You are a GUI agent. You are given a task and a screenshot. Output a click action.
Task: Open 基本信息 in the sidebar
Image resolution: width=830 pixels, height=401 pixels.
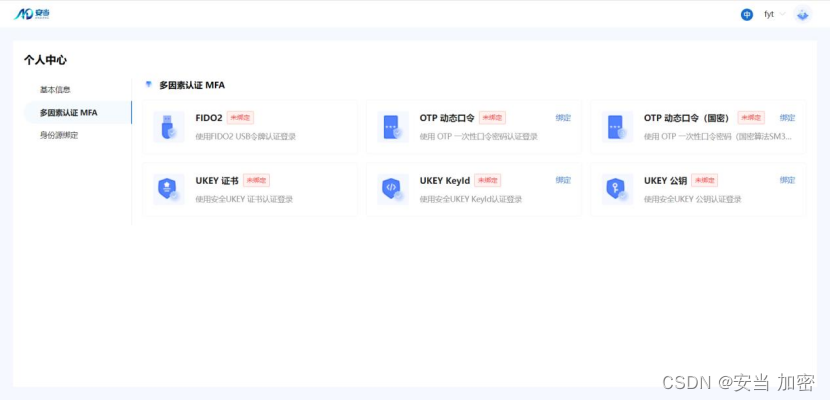[55, 90]
